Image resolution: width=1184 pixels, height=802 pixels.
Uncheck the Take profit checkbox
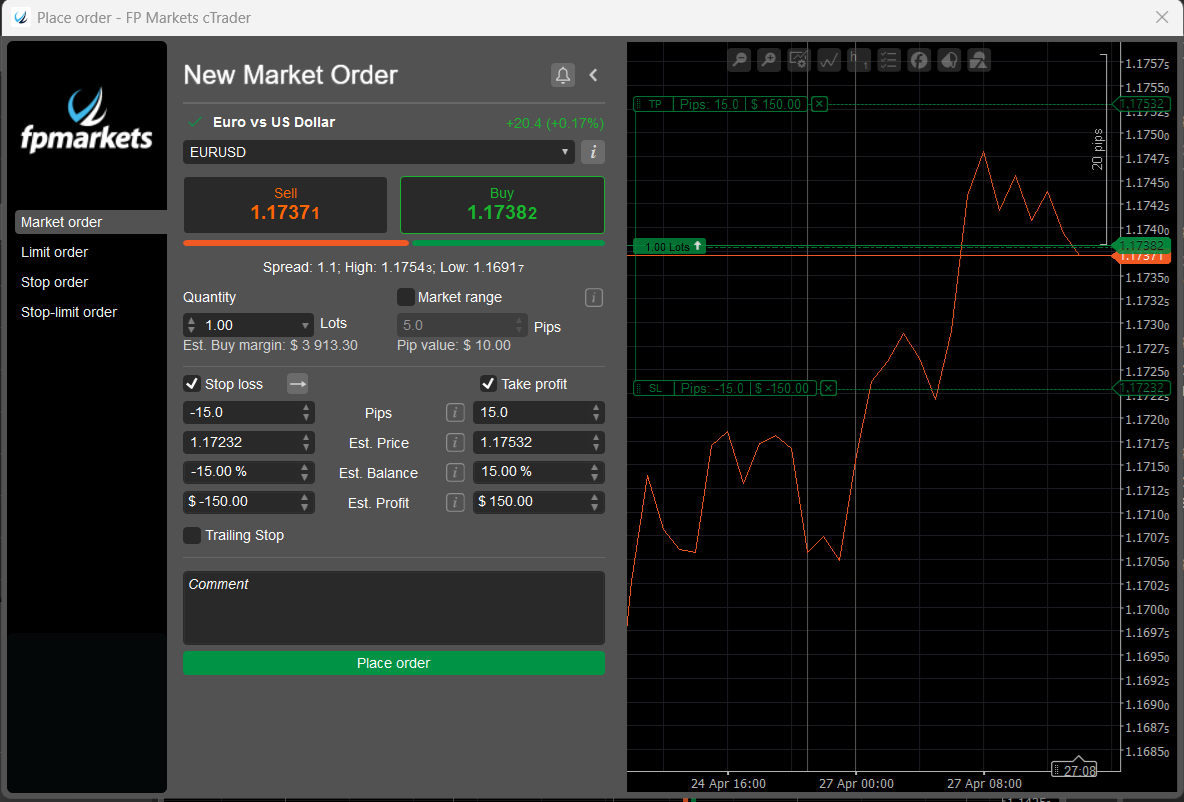(488, 384)
